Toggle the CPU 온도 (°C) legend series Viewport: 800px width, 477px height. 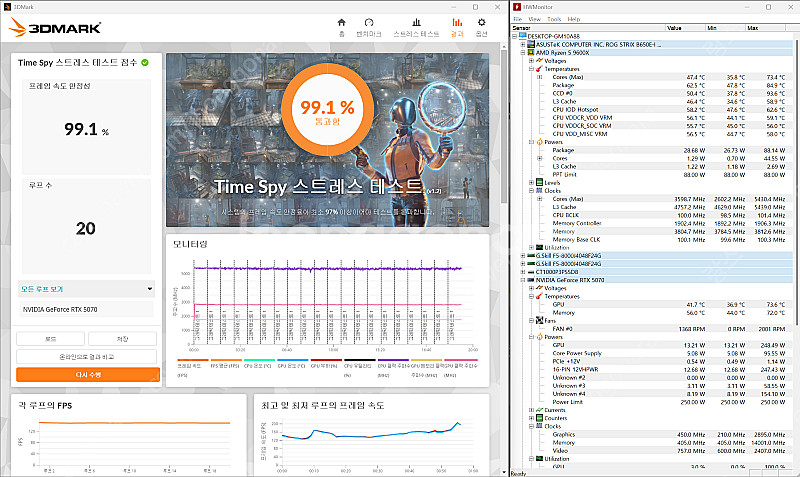click(x=258, y=364)
